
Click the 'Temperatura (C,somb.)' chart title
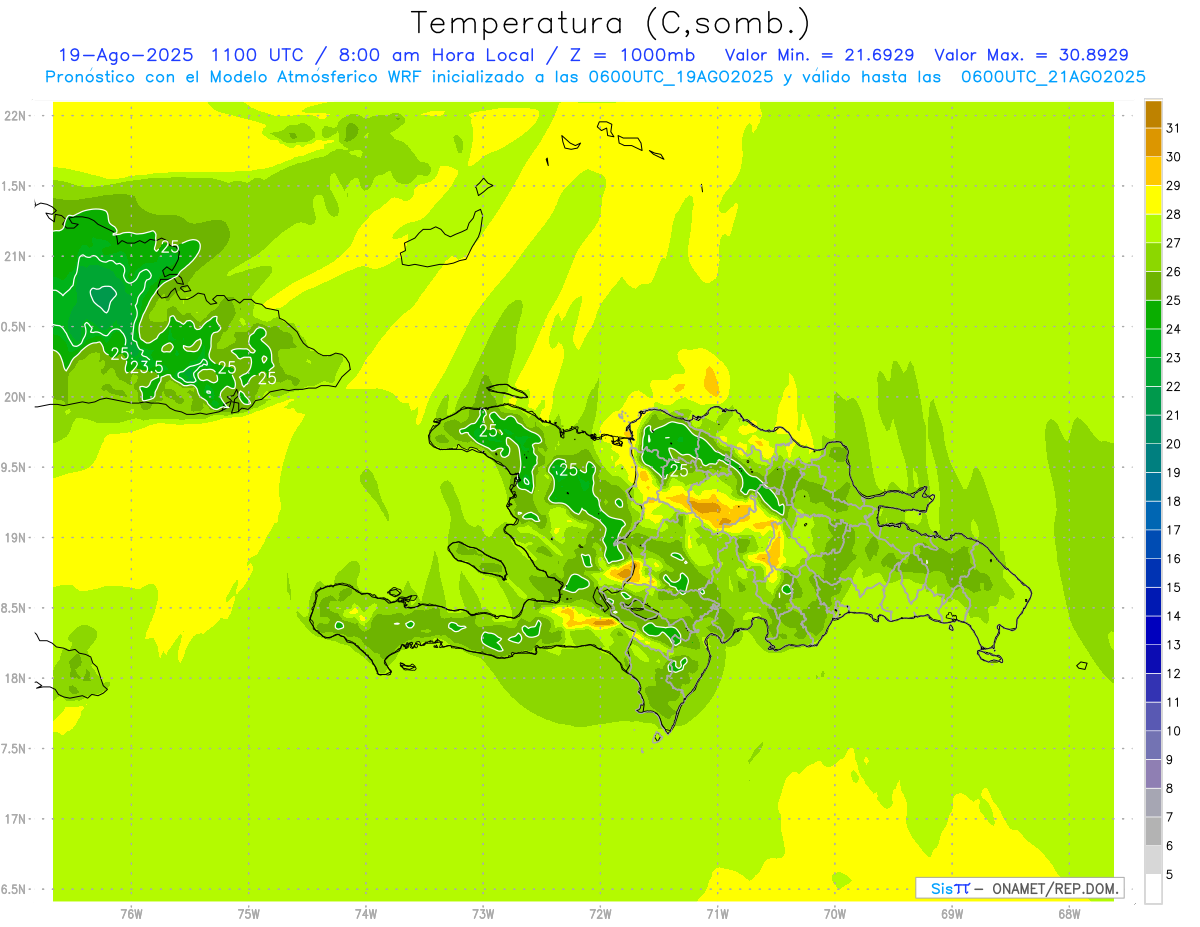pyautogui.click(x=611, y=23)
